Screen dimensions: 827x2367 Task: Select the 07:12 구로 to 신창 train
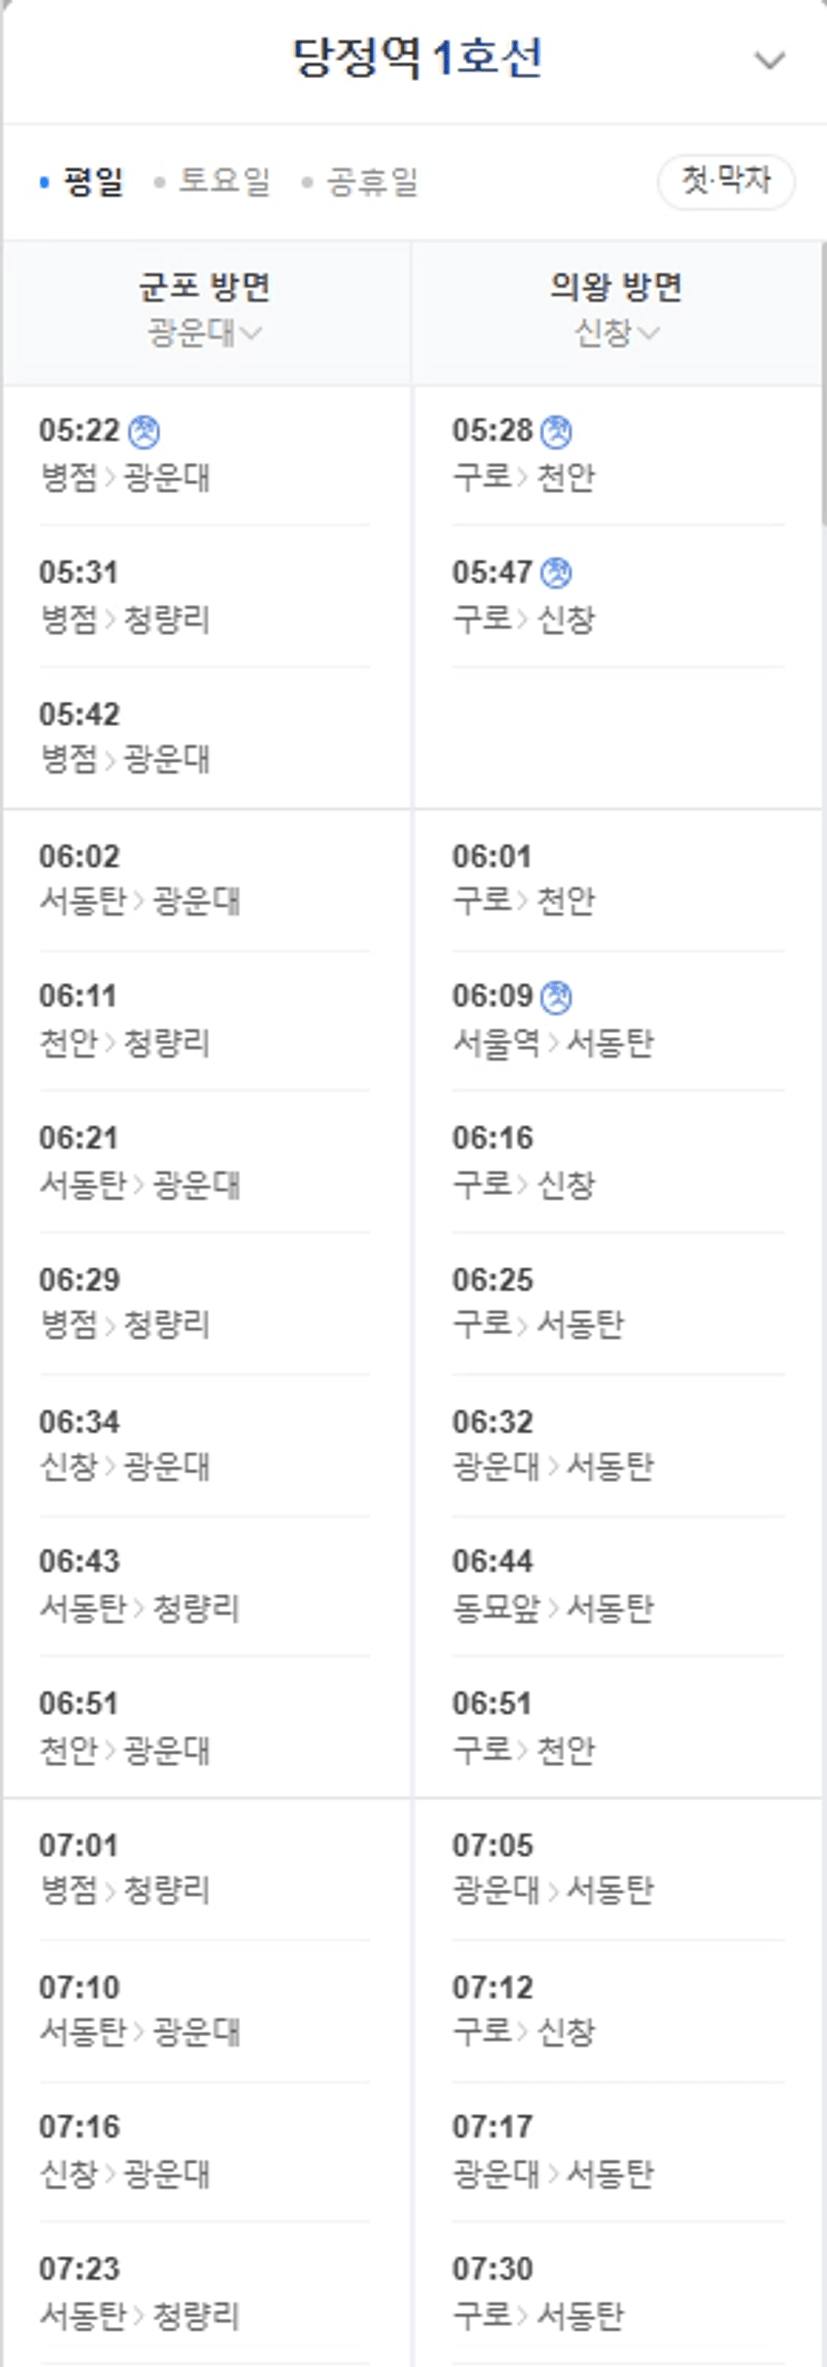click(617, 2010)
